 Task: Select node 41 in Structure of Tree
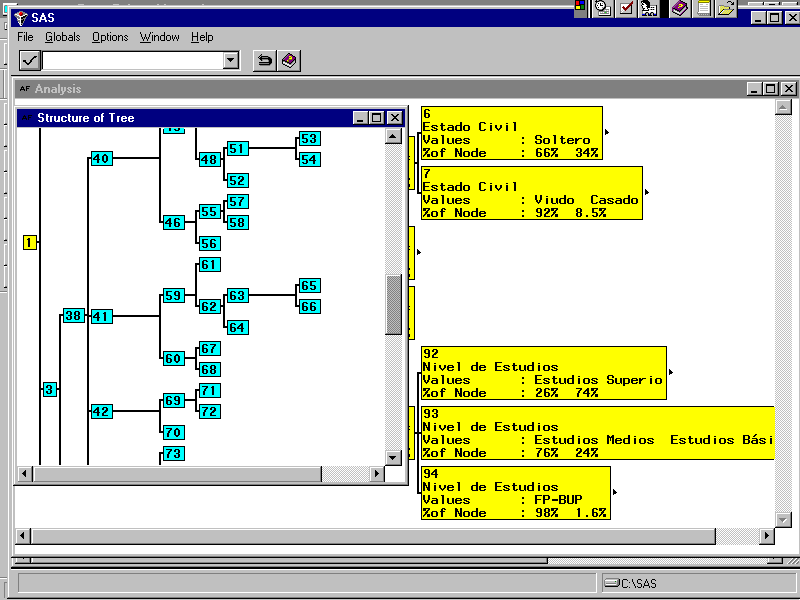[101, 316]
